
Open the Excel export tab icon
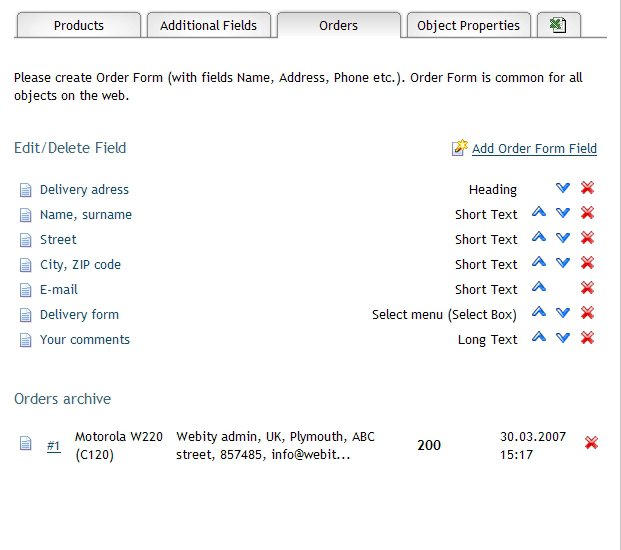[x=558, y=25]
